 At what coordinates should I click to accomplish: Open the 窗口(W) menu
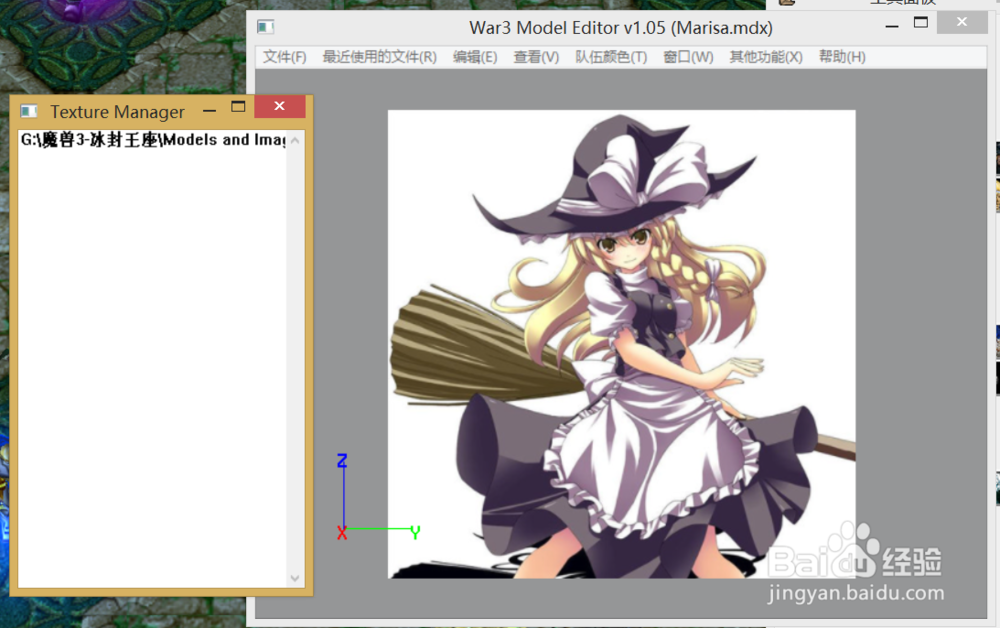point(688,57)
